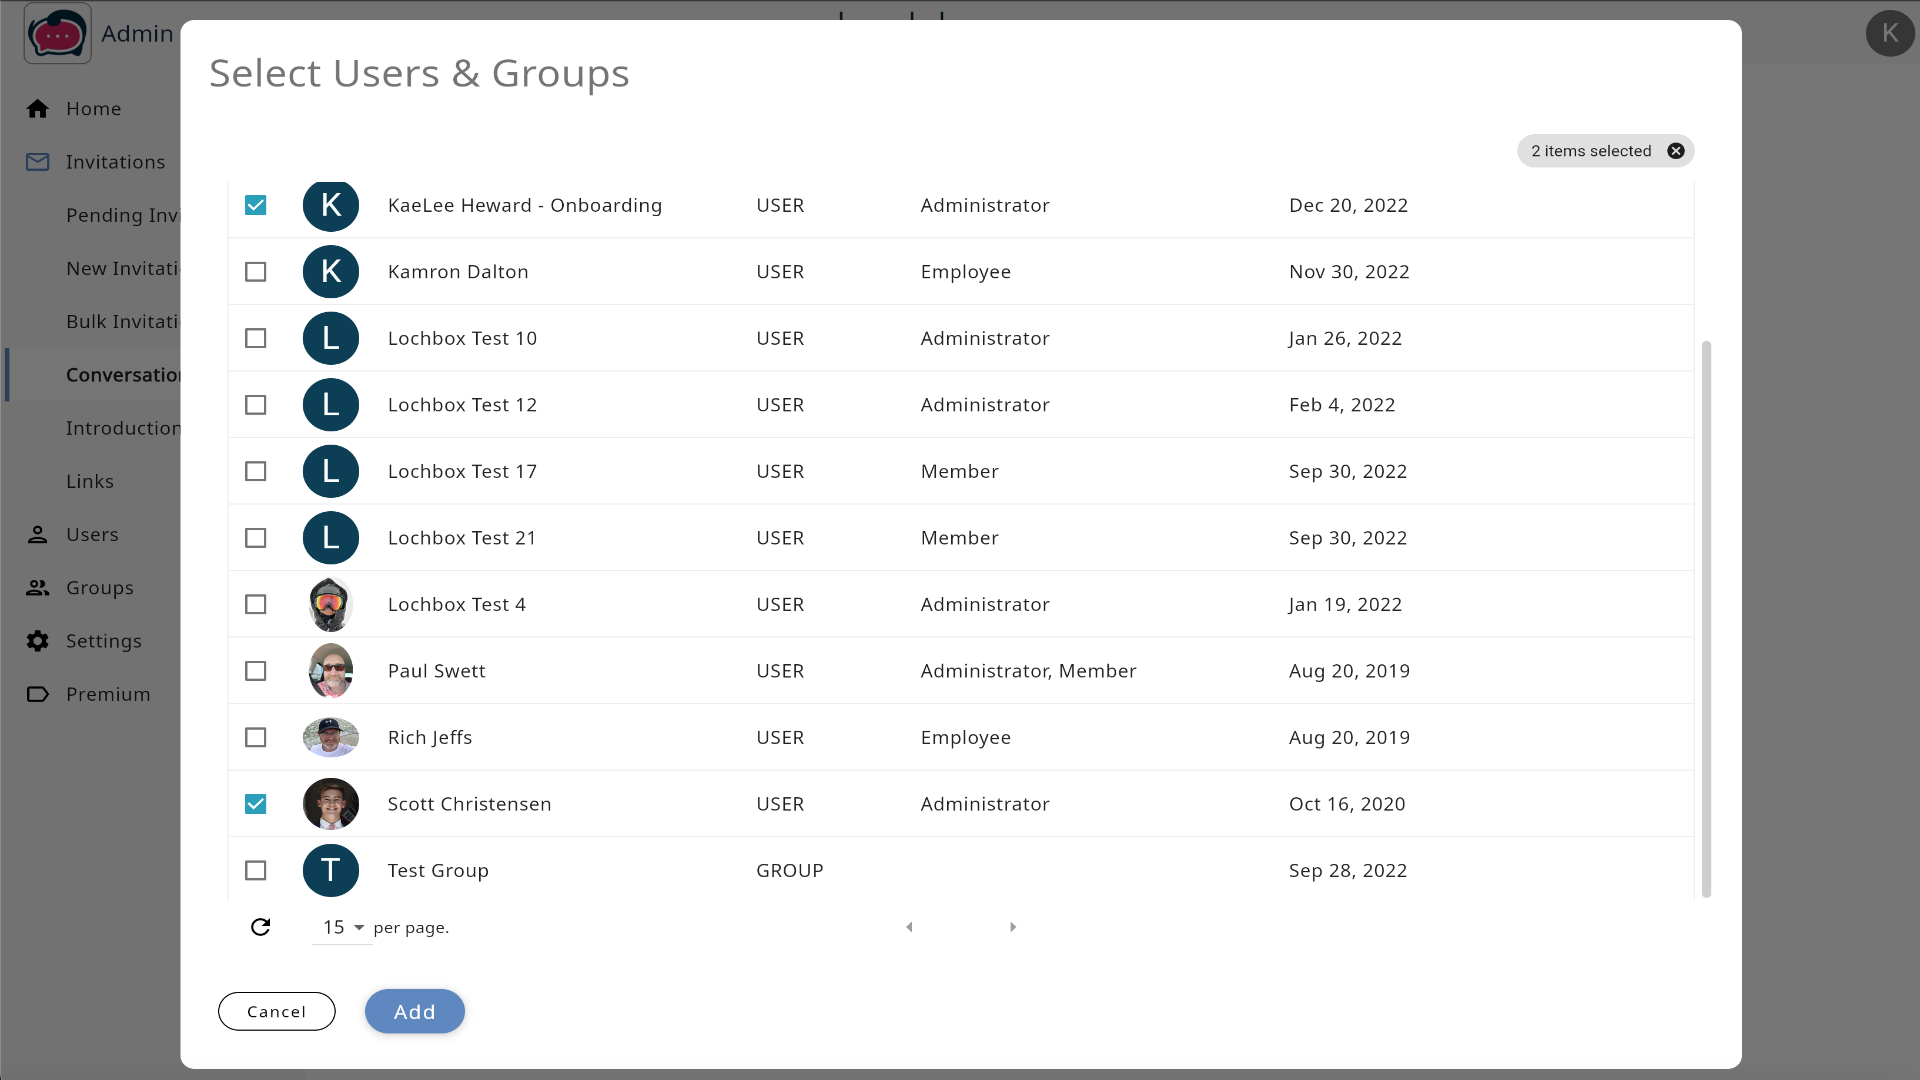Click the Home house icon
This screenshot has height=1080, width=1920.
(x=38, y=109)
